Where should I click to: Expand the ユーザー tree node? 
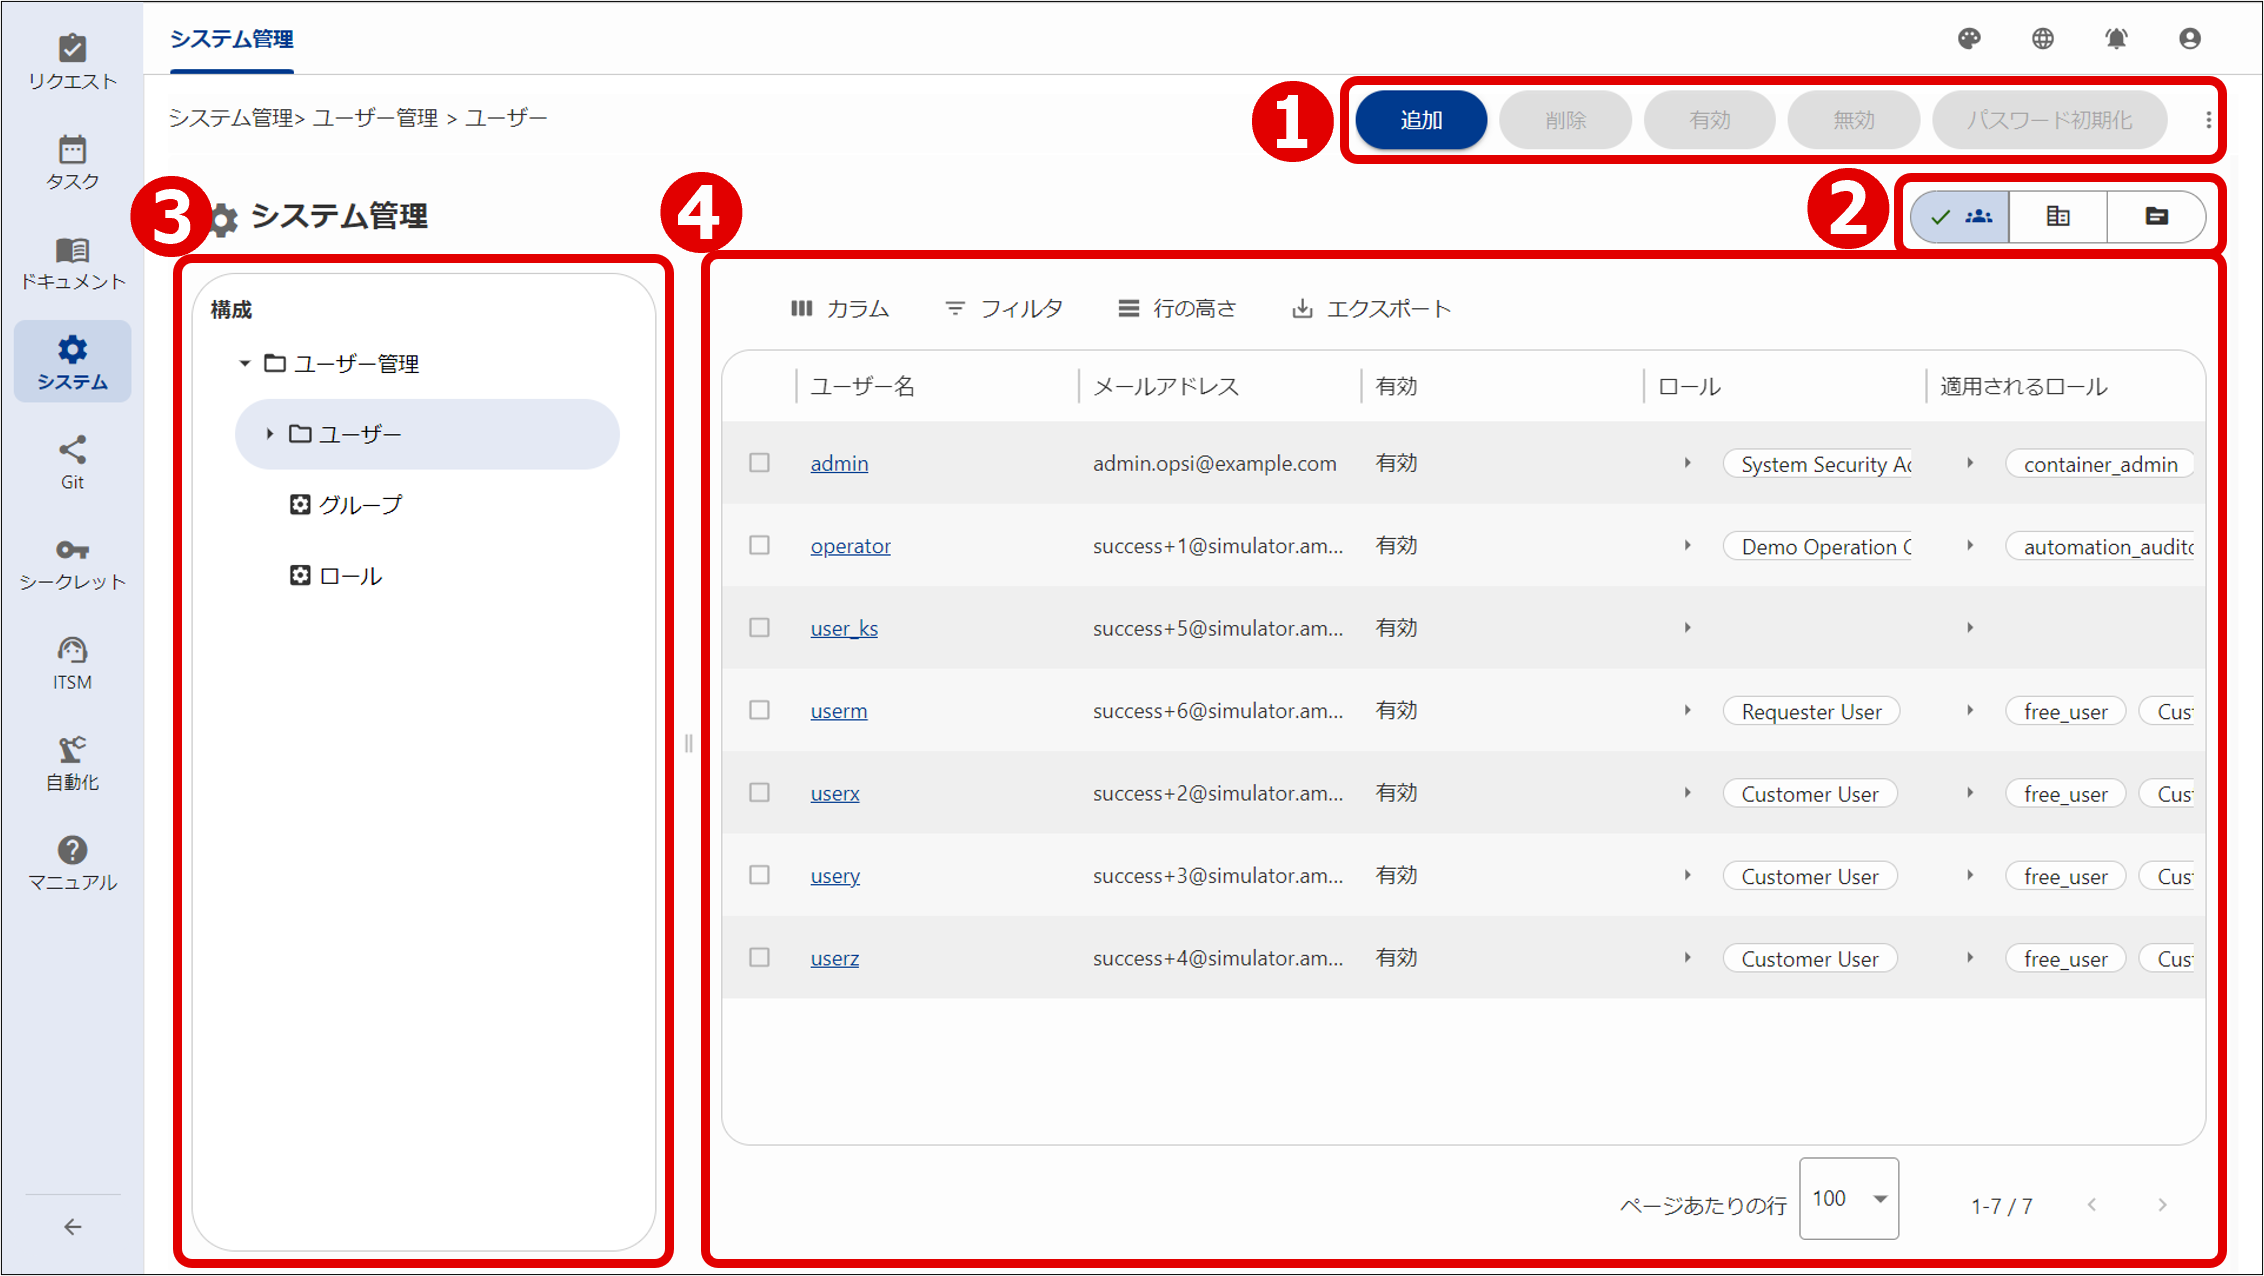(x=270, y=433)
